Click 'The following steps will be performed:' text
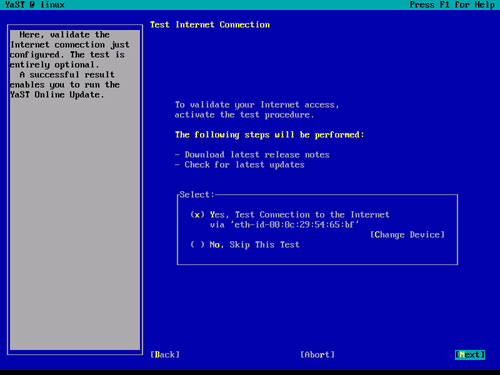500x375 pixels. pyautogui.click(x=269, y=135)
